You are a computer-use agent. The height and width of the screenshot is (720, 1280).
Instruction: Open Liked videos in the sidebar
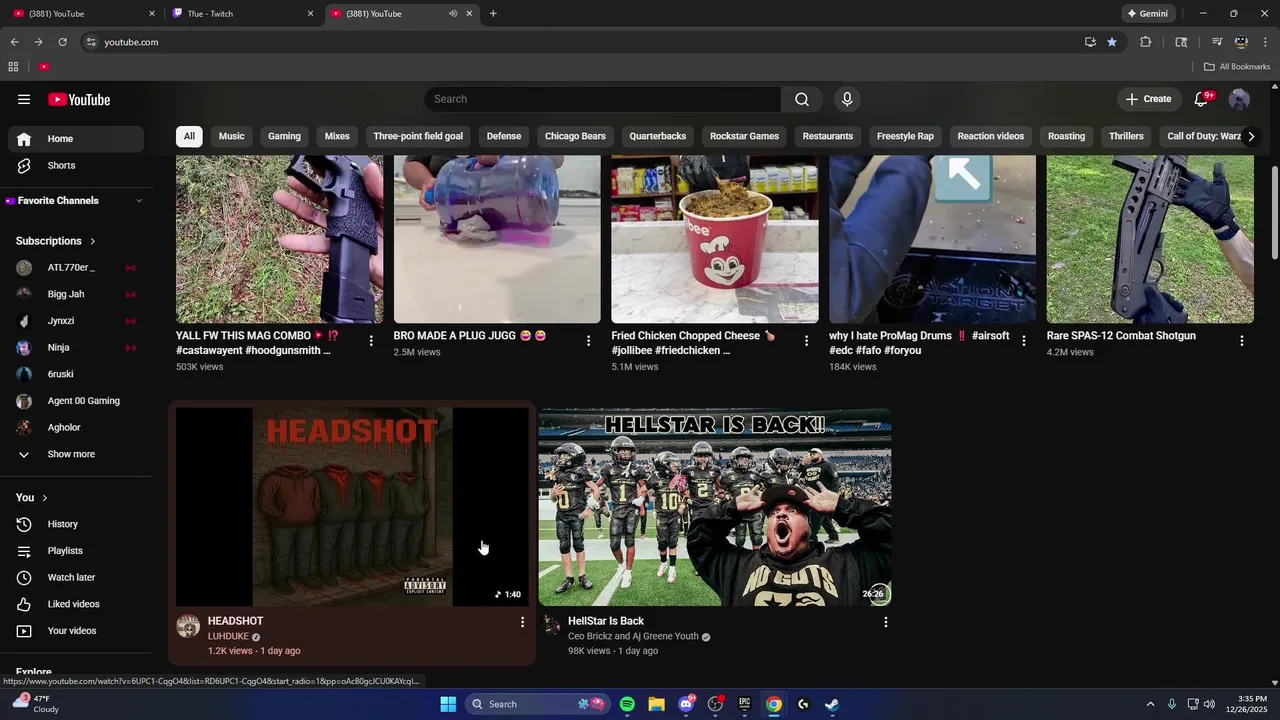click(76, 604)
